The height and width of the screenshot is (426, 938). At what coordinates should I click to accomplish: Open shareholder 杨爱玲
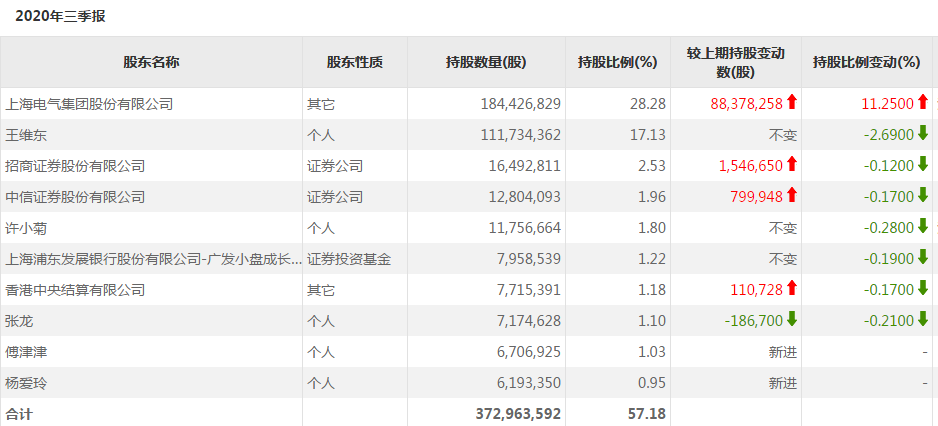[26, 384]
